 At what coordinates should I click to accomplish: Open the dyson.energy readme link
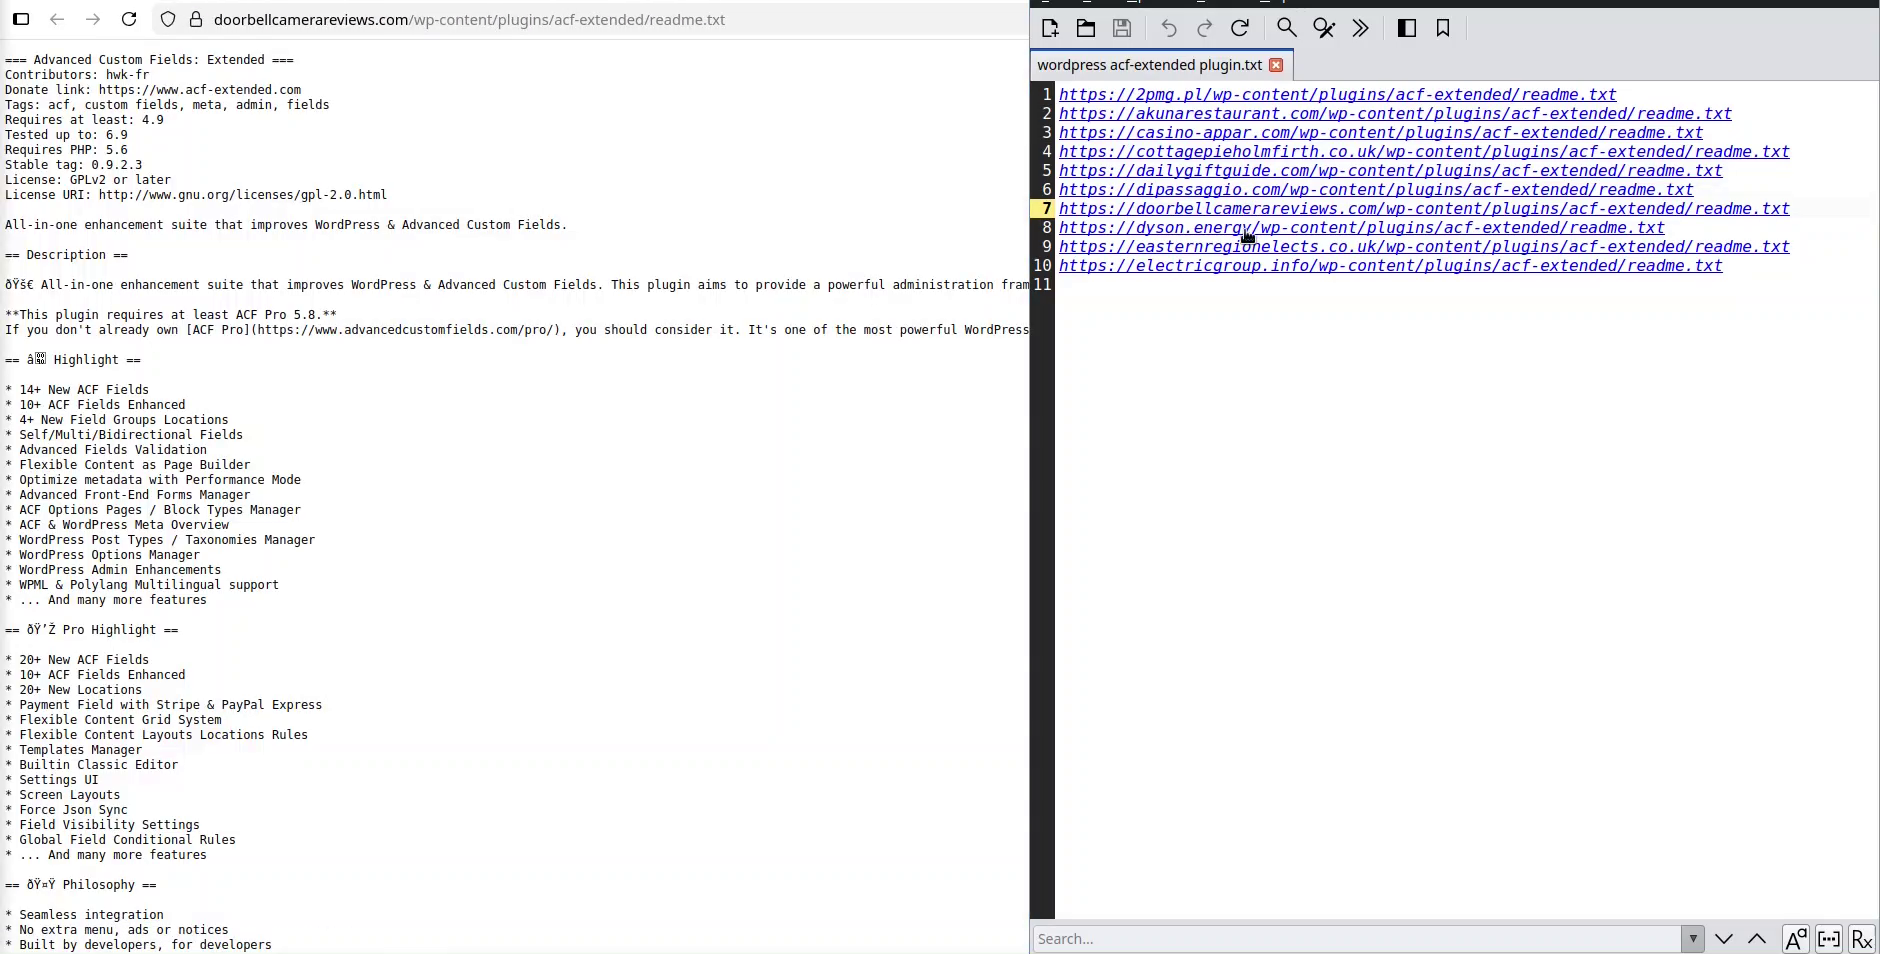click(x=1362, y=228)
